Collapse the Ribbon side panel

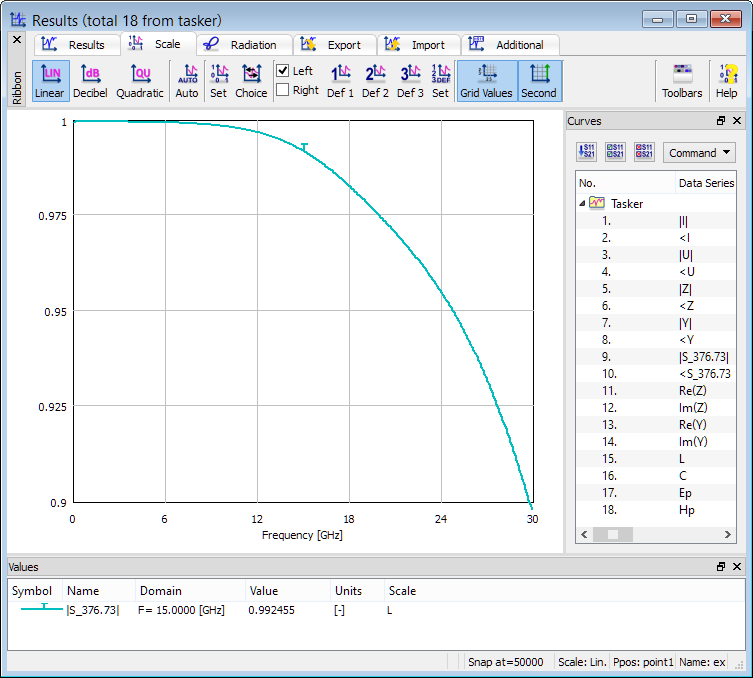pos(16,40)
